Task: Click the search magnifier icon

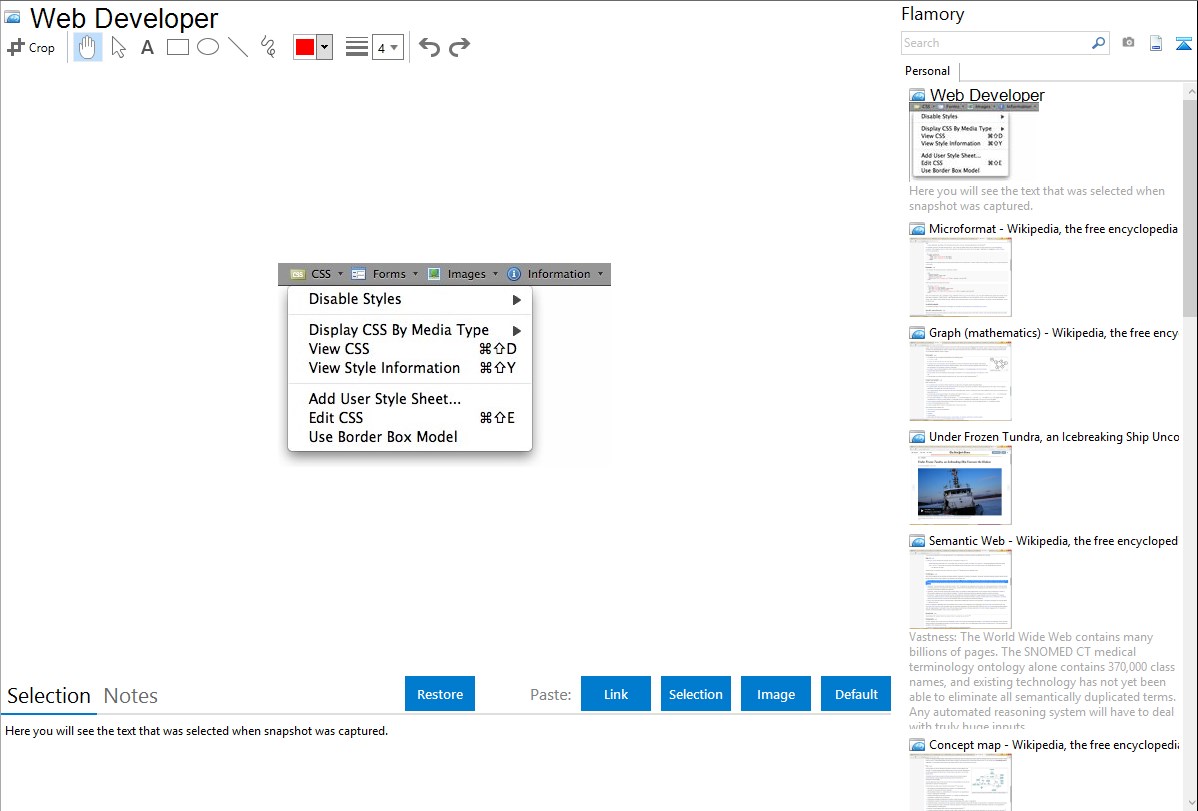Action: (x=1099, y=43)
